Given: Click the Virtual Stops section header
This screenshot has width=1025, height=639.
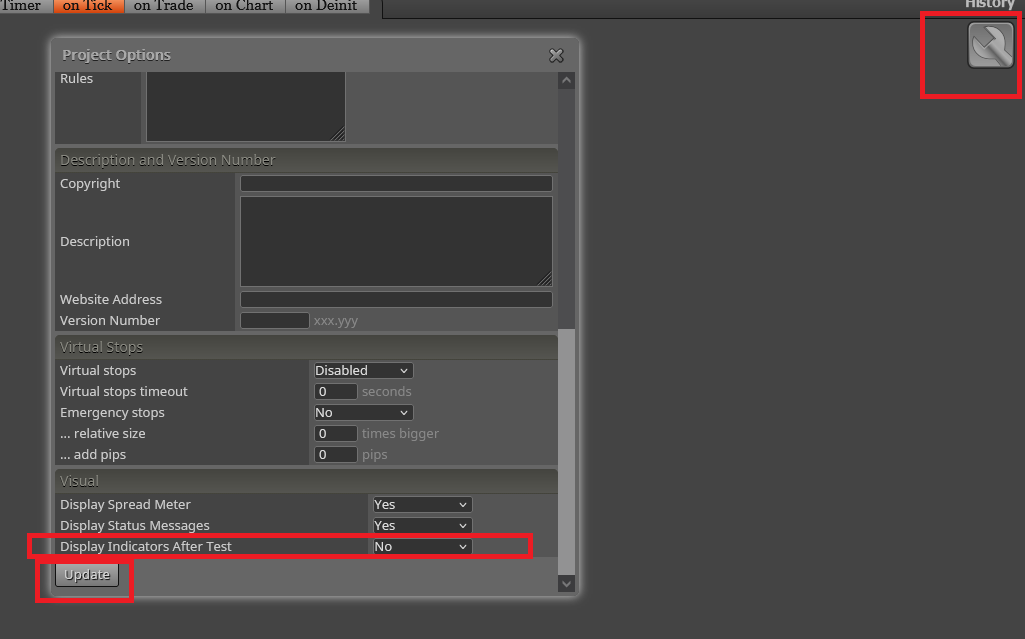Looking at the screenshot, I should (x=307, y=347).
